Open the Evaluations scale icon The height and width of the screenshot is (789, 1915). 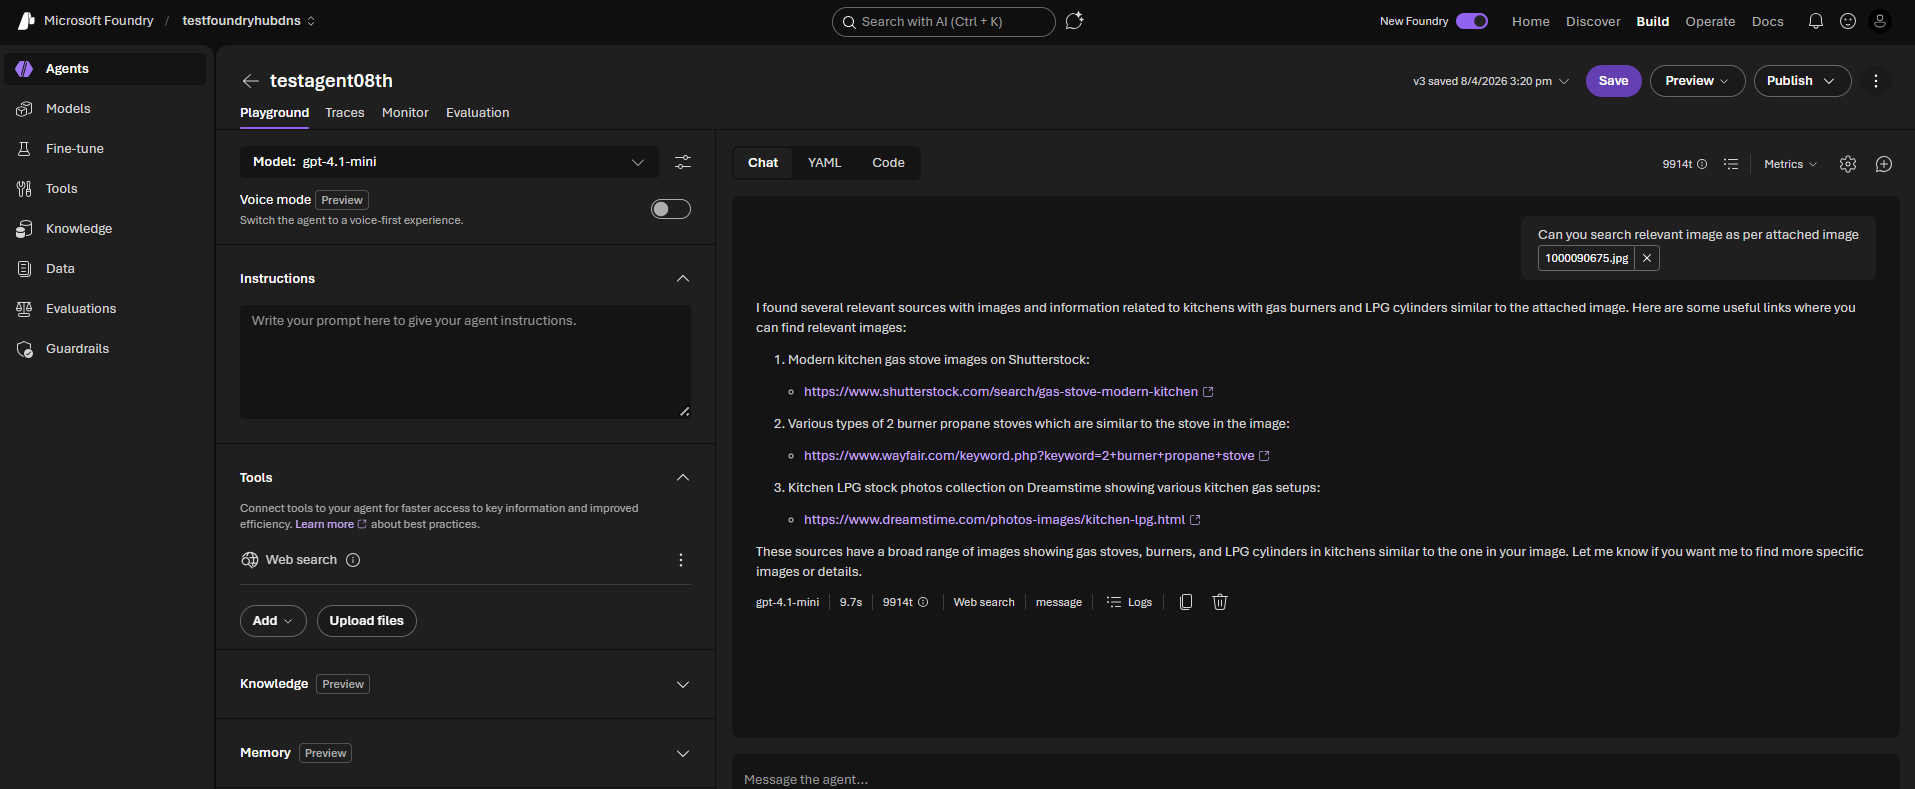click(x=24, y=309)
